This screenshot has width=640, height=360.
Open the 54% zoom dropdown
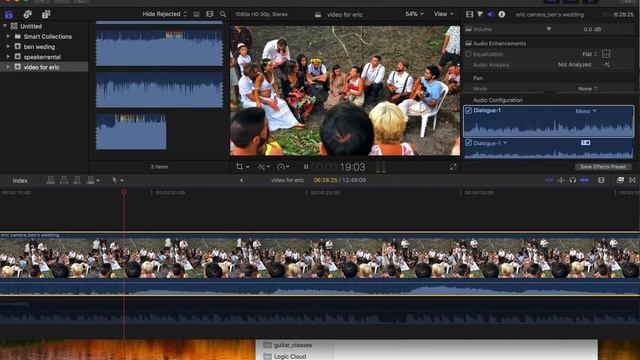[414, 14]
